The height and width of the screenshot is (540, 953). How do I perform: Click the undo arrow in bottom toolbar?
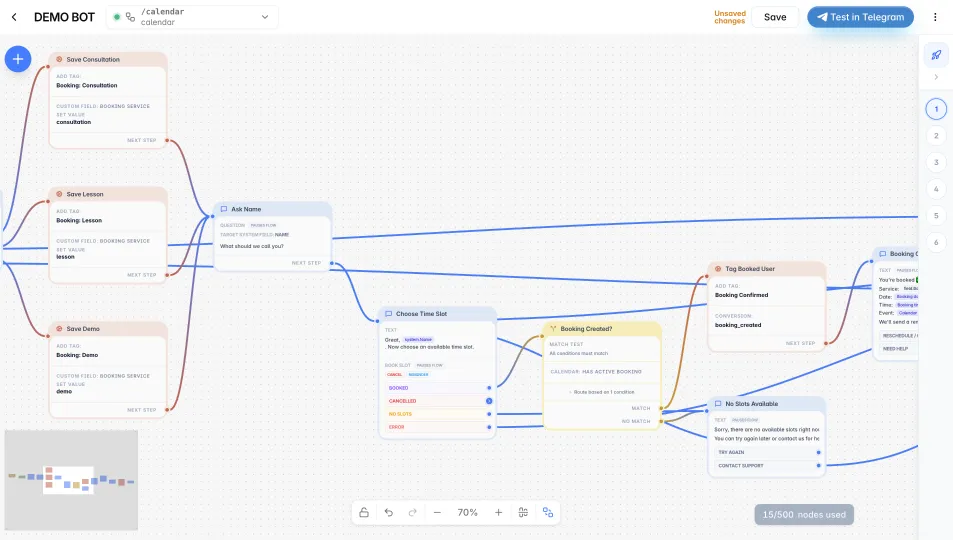point(389,513)
